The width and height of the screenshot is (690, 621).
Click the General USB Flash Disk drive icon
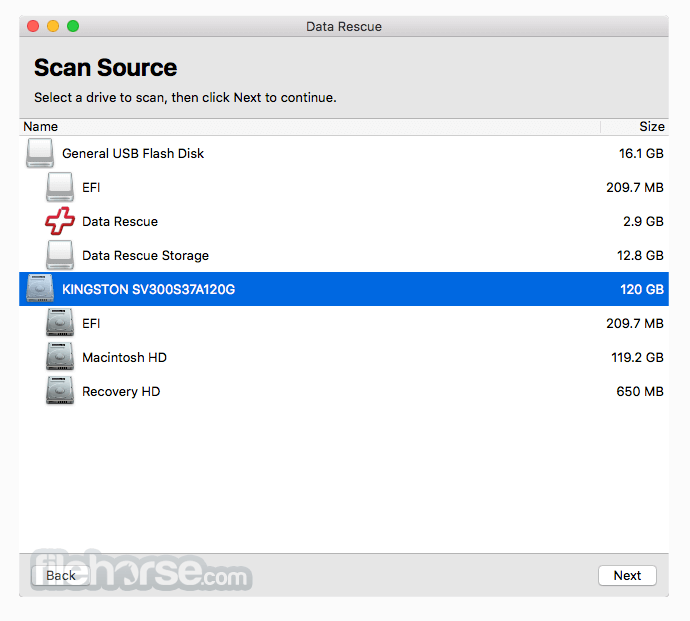tap(40, 153)
